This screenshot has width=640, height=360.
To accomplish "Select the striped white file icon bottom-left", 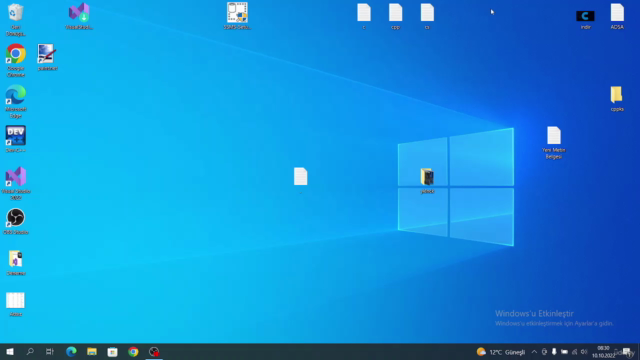I will (16, 304).
